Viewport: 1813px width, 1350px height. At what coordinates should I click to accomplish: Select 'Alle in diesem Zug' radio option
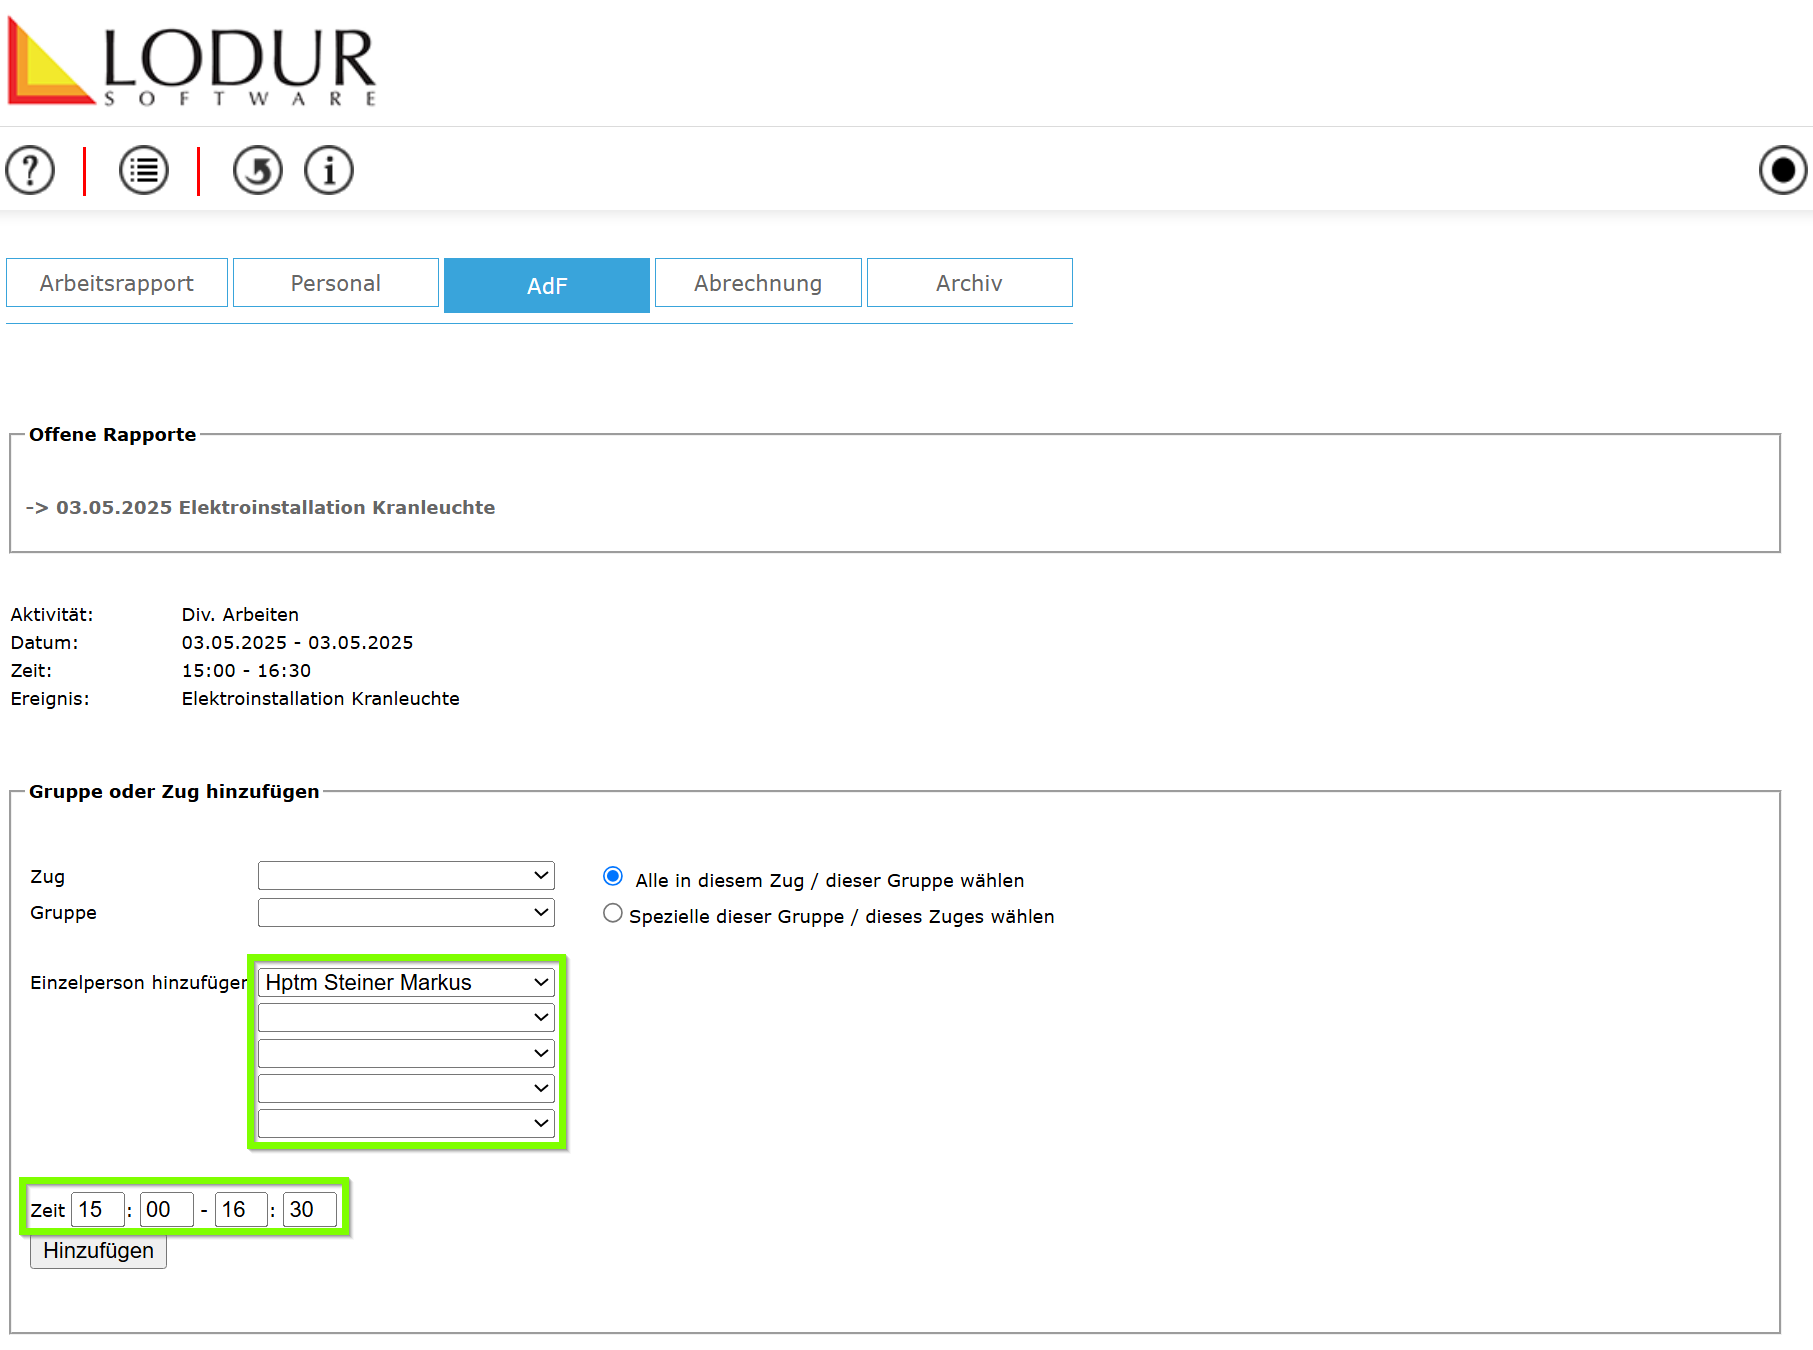click(613, 877)
